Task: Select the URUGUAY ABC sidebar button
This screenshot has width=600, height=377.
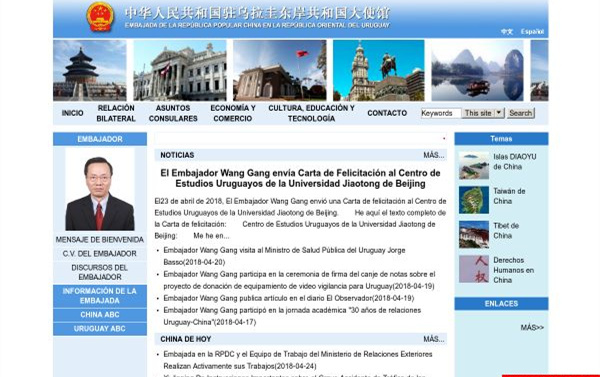Action: pos(99,328)
